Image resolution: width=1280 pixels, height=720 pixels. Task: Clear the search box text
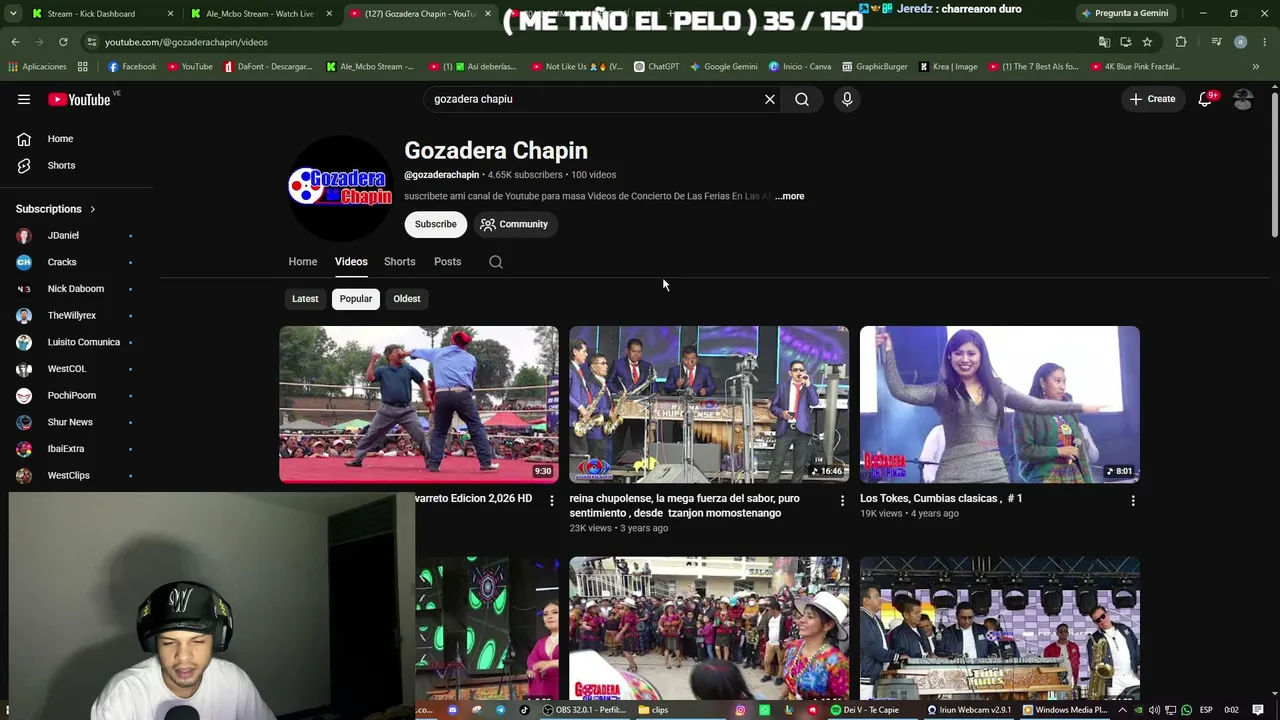point(770,99)
